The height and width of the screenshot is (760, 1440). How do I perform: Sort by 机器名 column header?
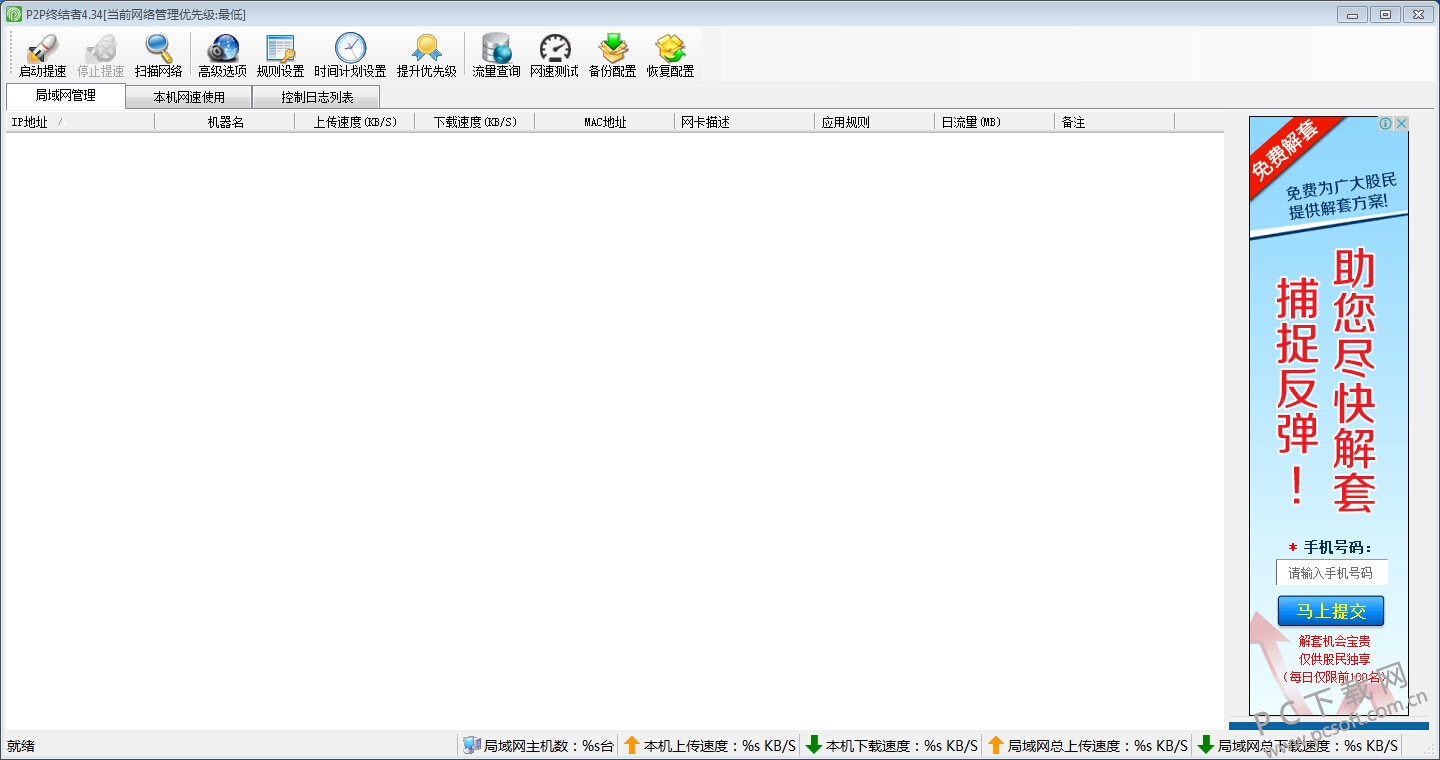coord(225,122)
